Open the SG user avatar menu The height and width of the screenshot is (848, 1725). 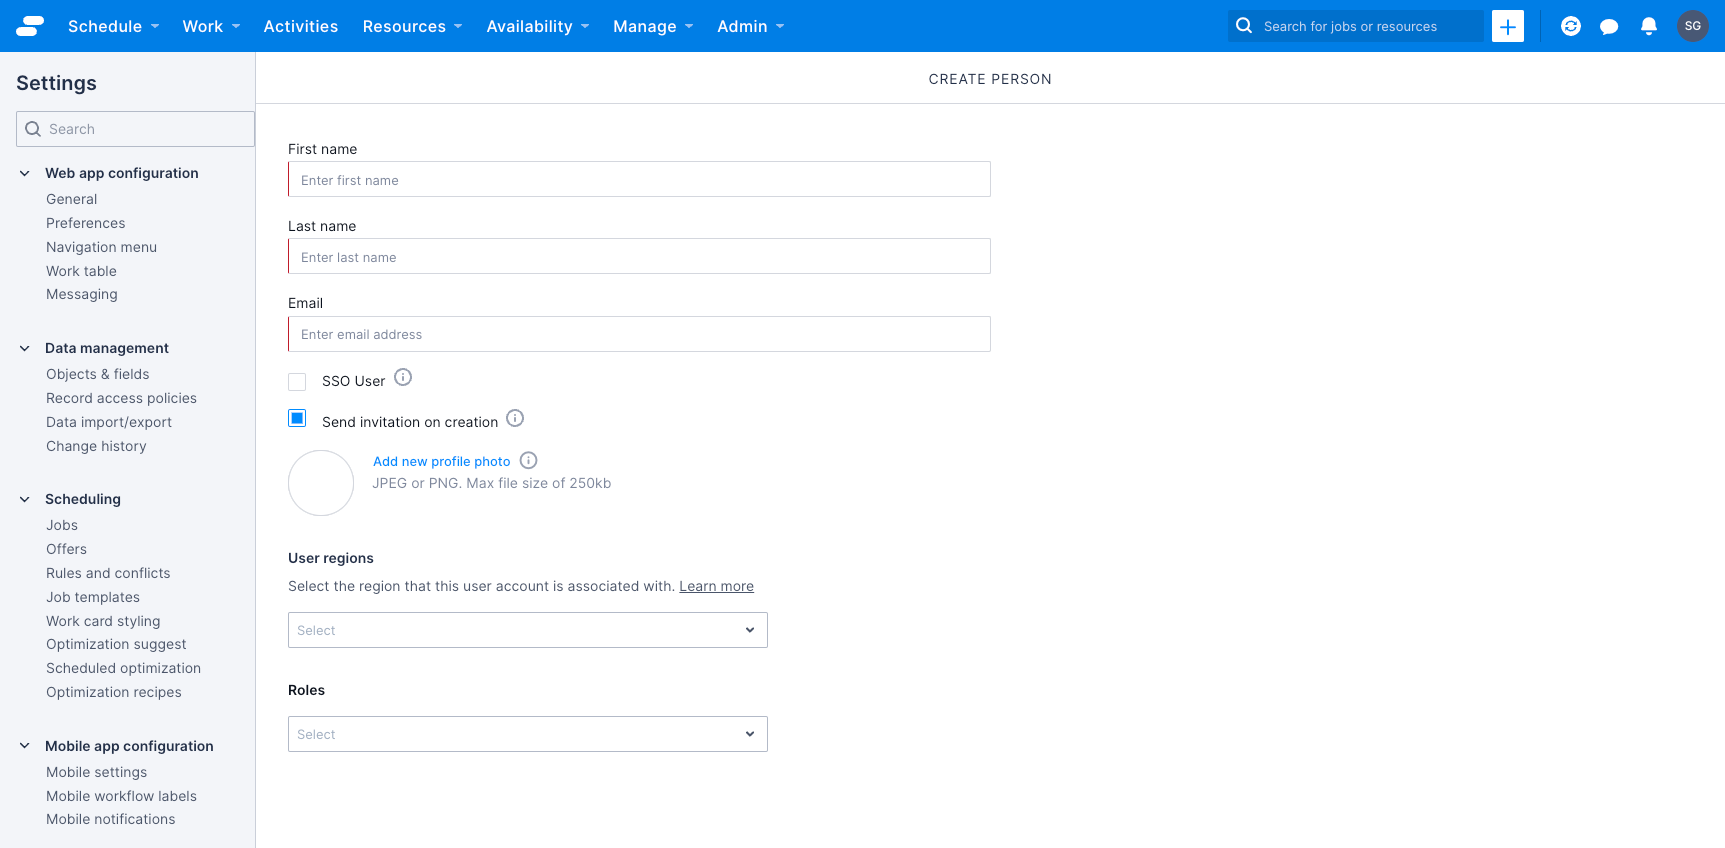pyautogui.click(x=1693, y=26)
